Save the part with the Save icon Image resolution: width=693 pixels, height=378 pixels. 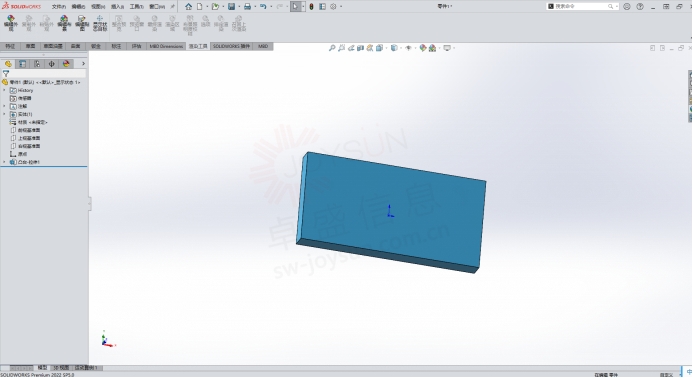(x=232, y=7)
